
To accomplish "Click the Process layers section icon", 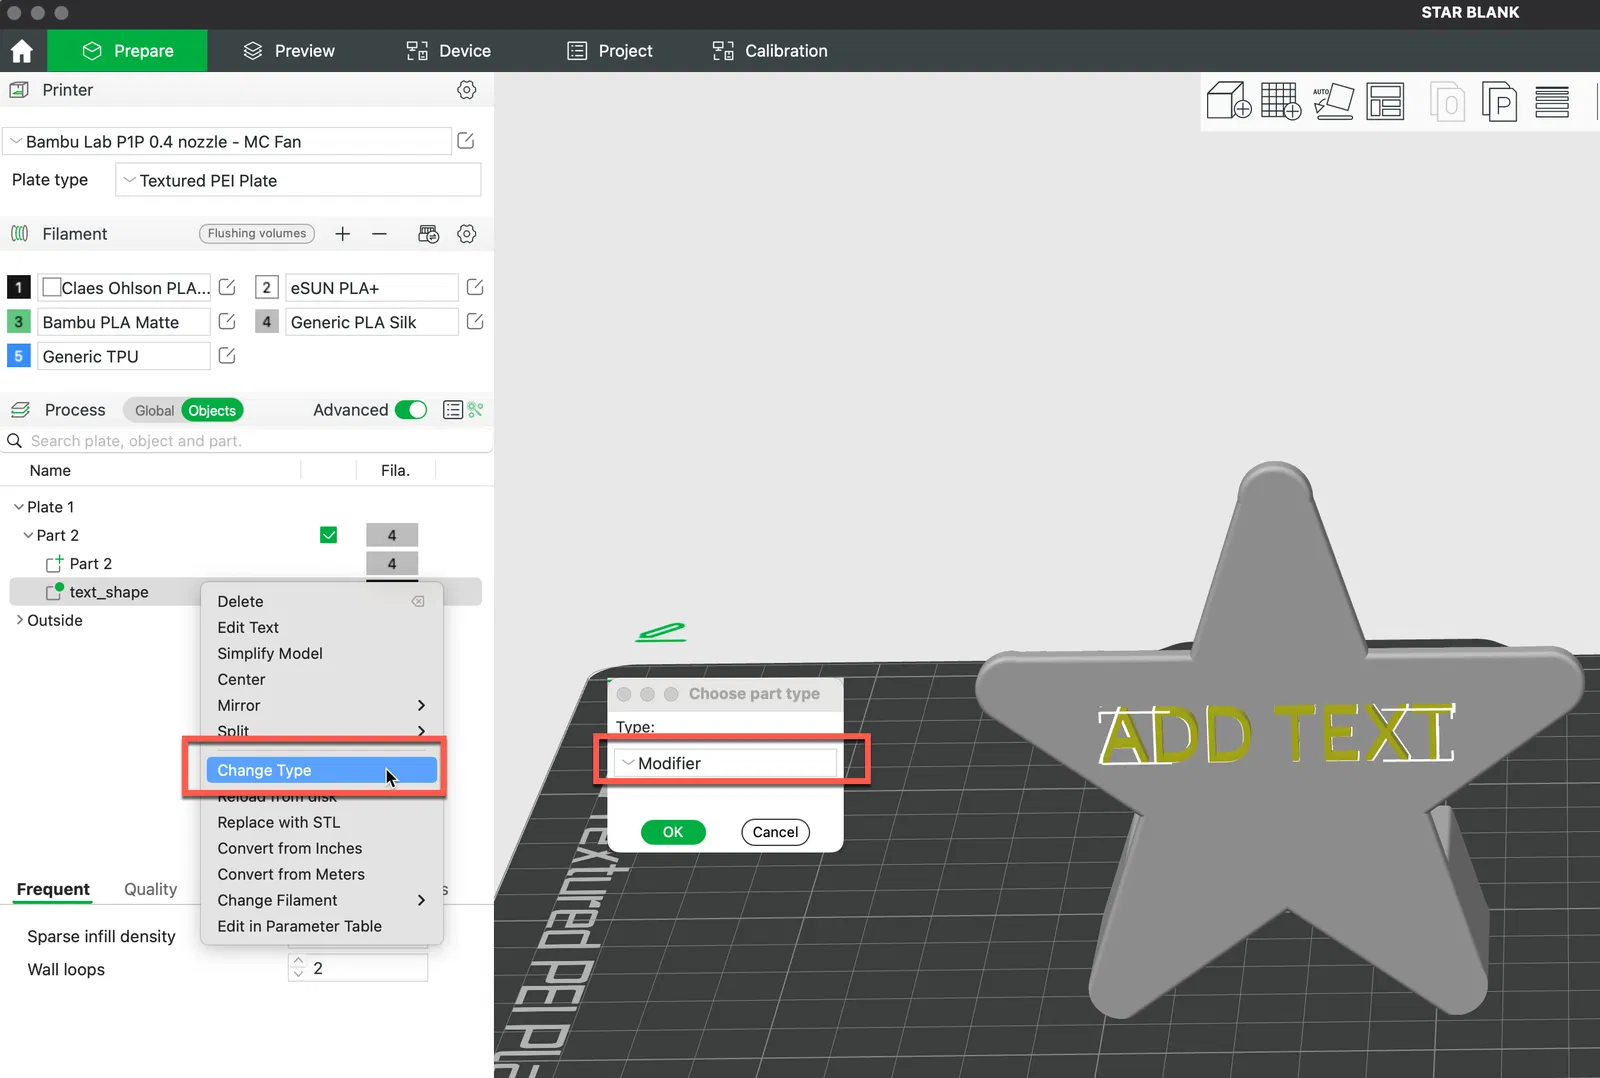I will click(19, 410).
